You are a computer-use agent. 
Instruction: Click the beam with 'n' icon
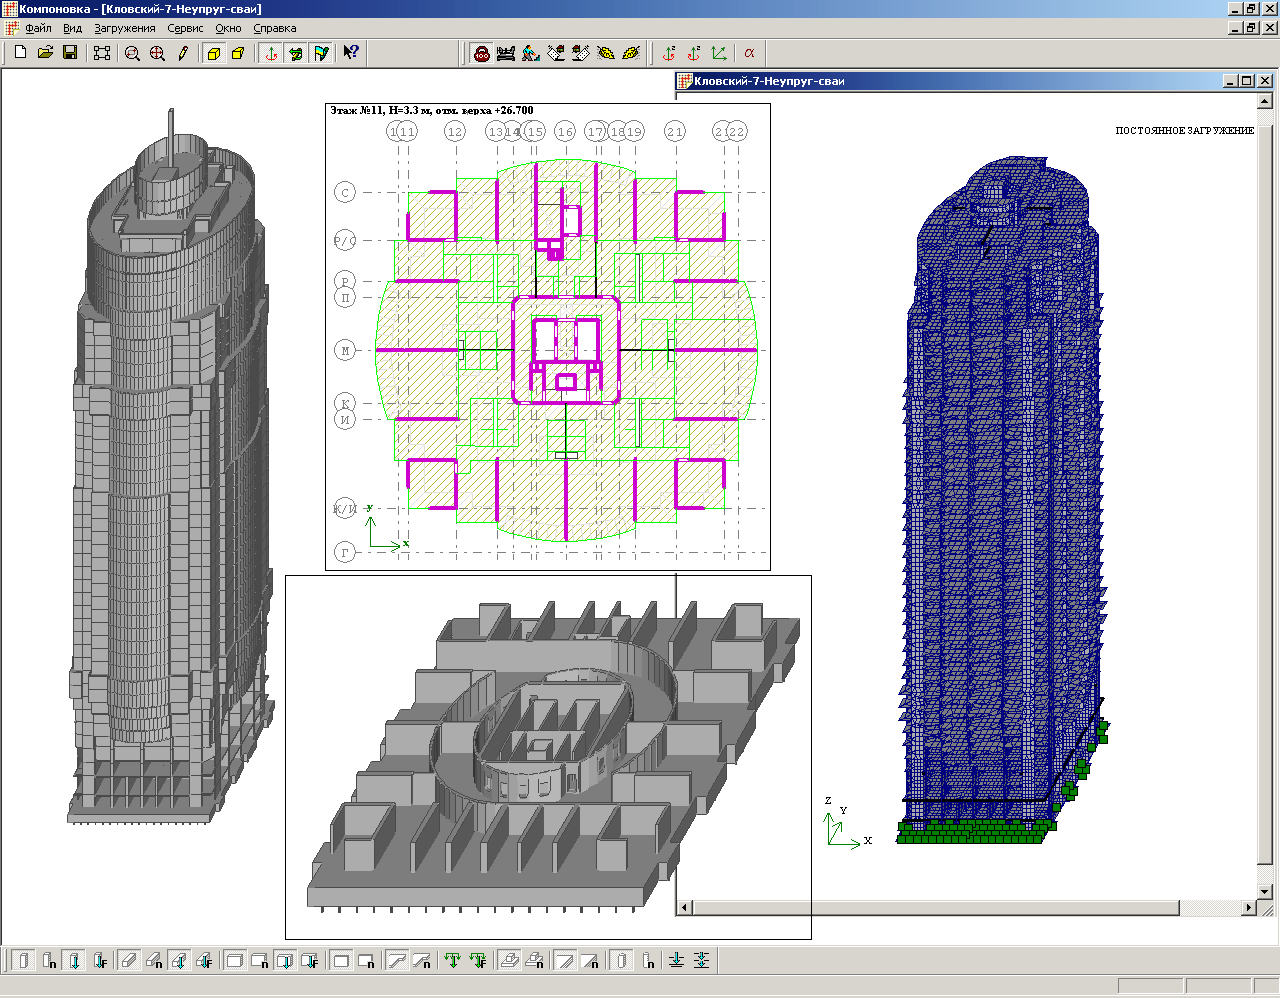pyautogui.click(x=154, y=961)
